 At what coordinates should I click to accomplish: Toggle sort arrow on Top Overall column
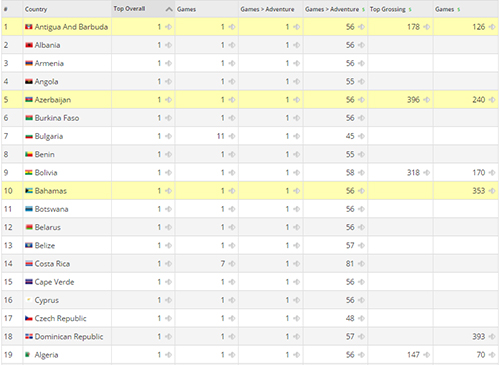169,9
